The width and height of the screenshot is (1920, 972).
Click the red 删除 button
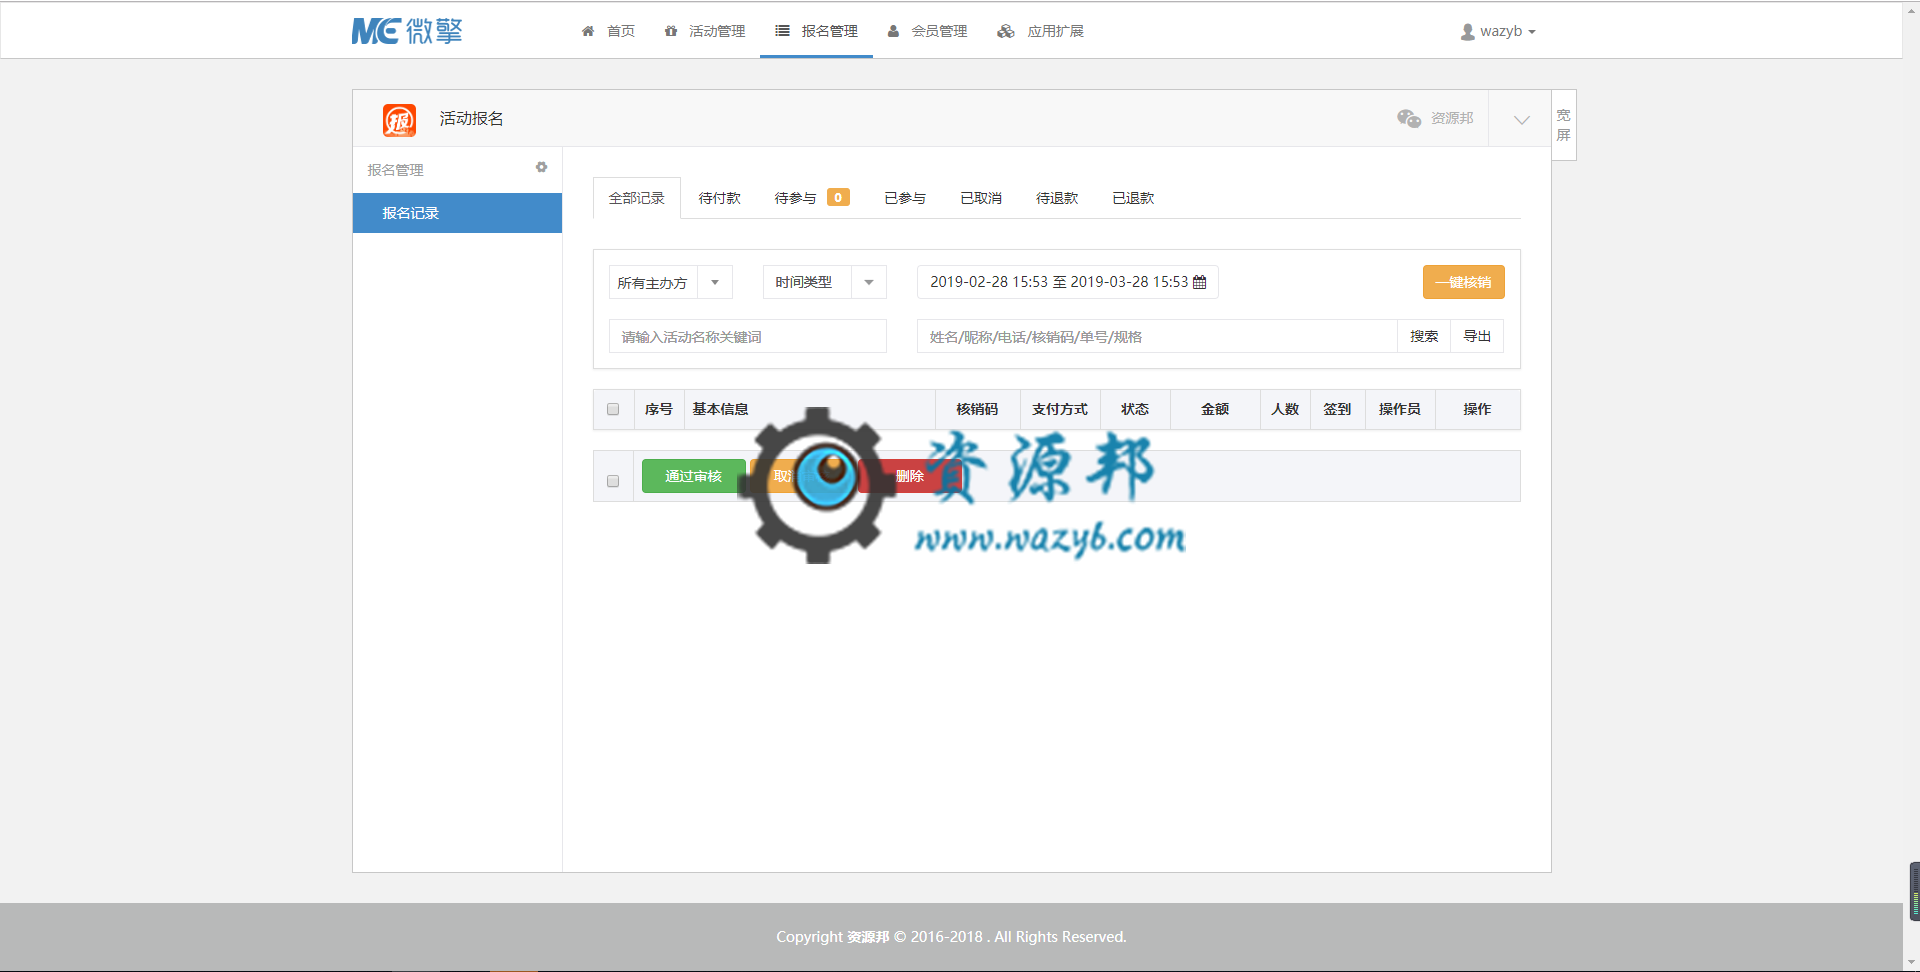pos(909,476)
